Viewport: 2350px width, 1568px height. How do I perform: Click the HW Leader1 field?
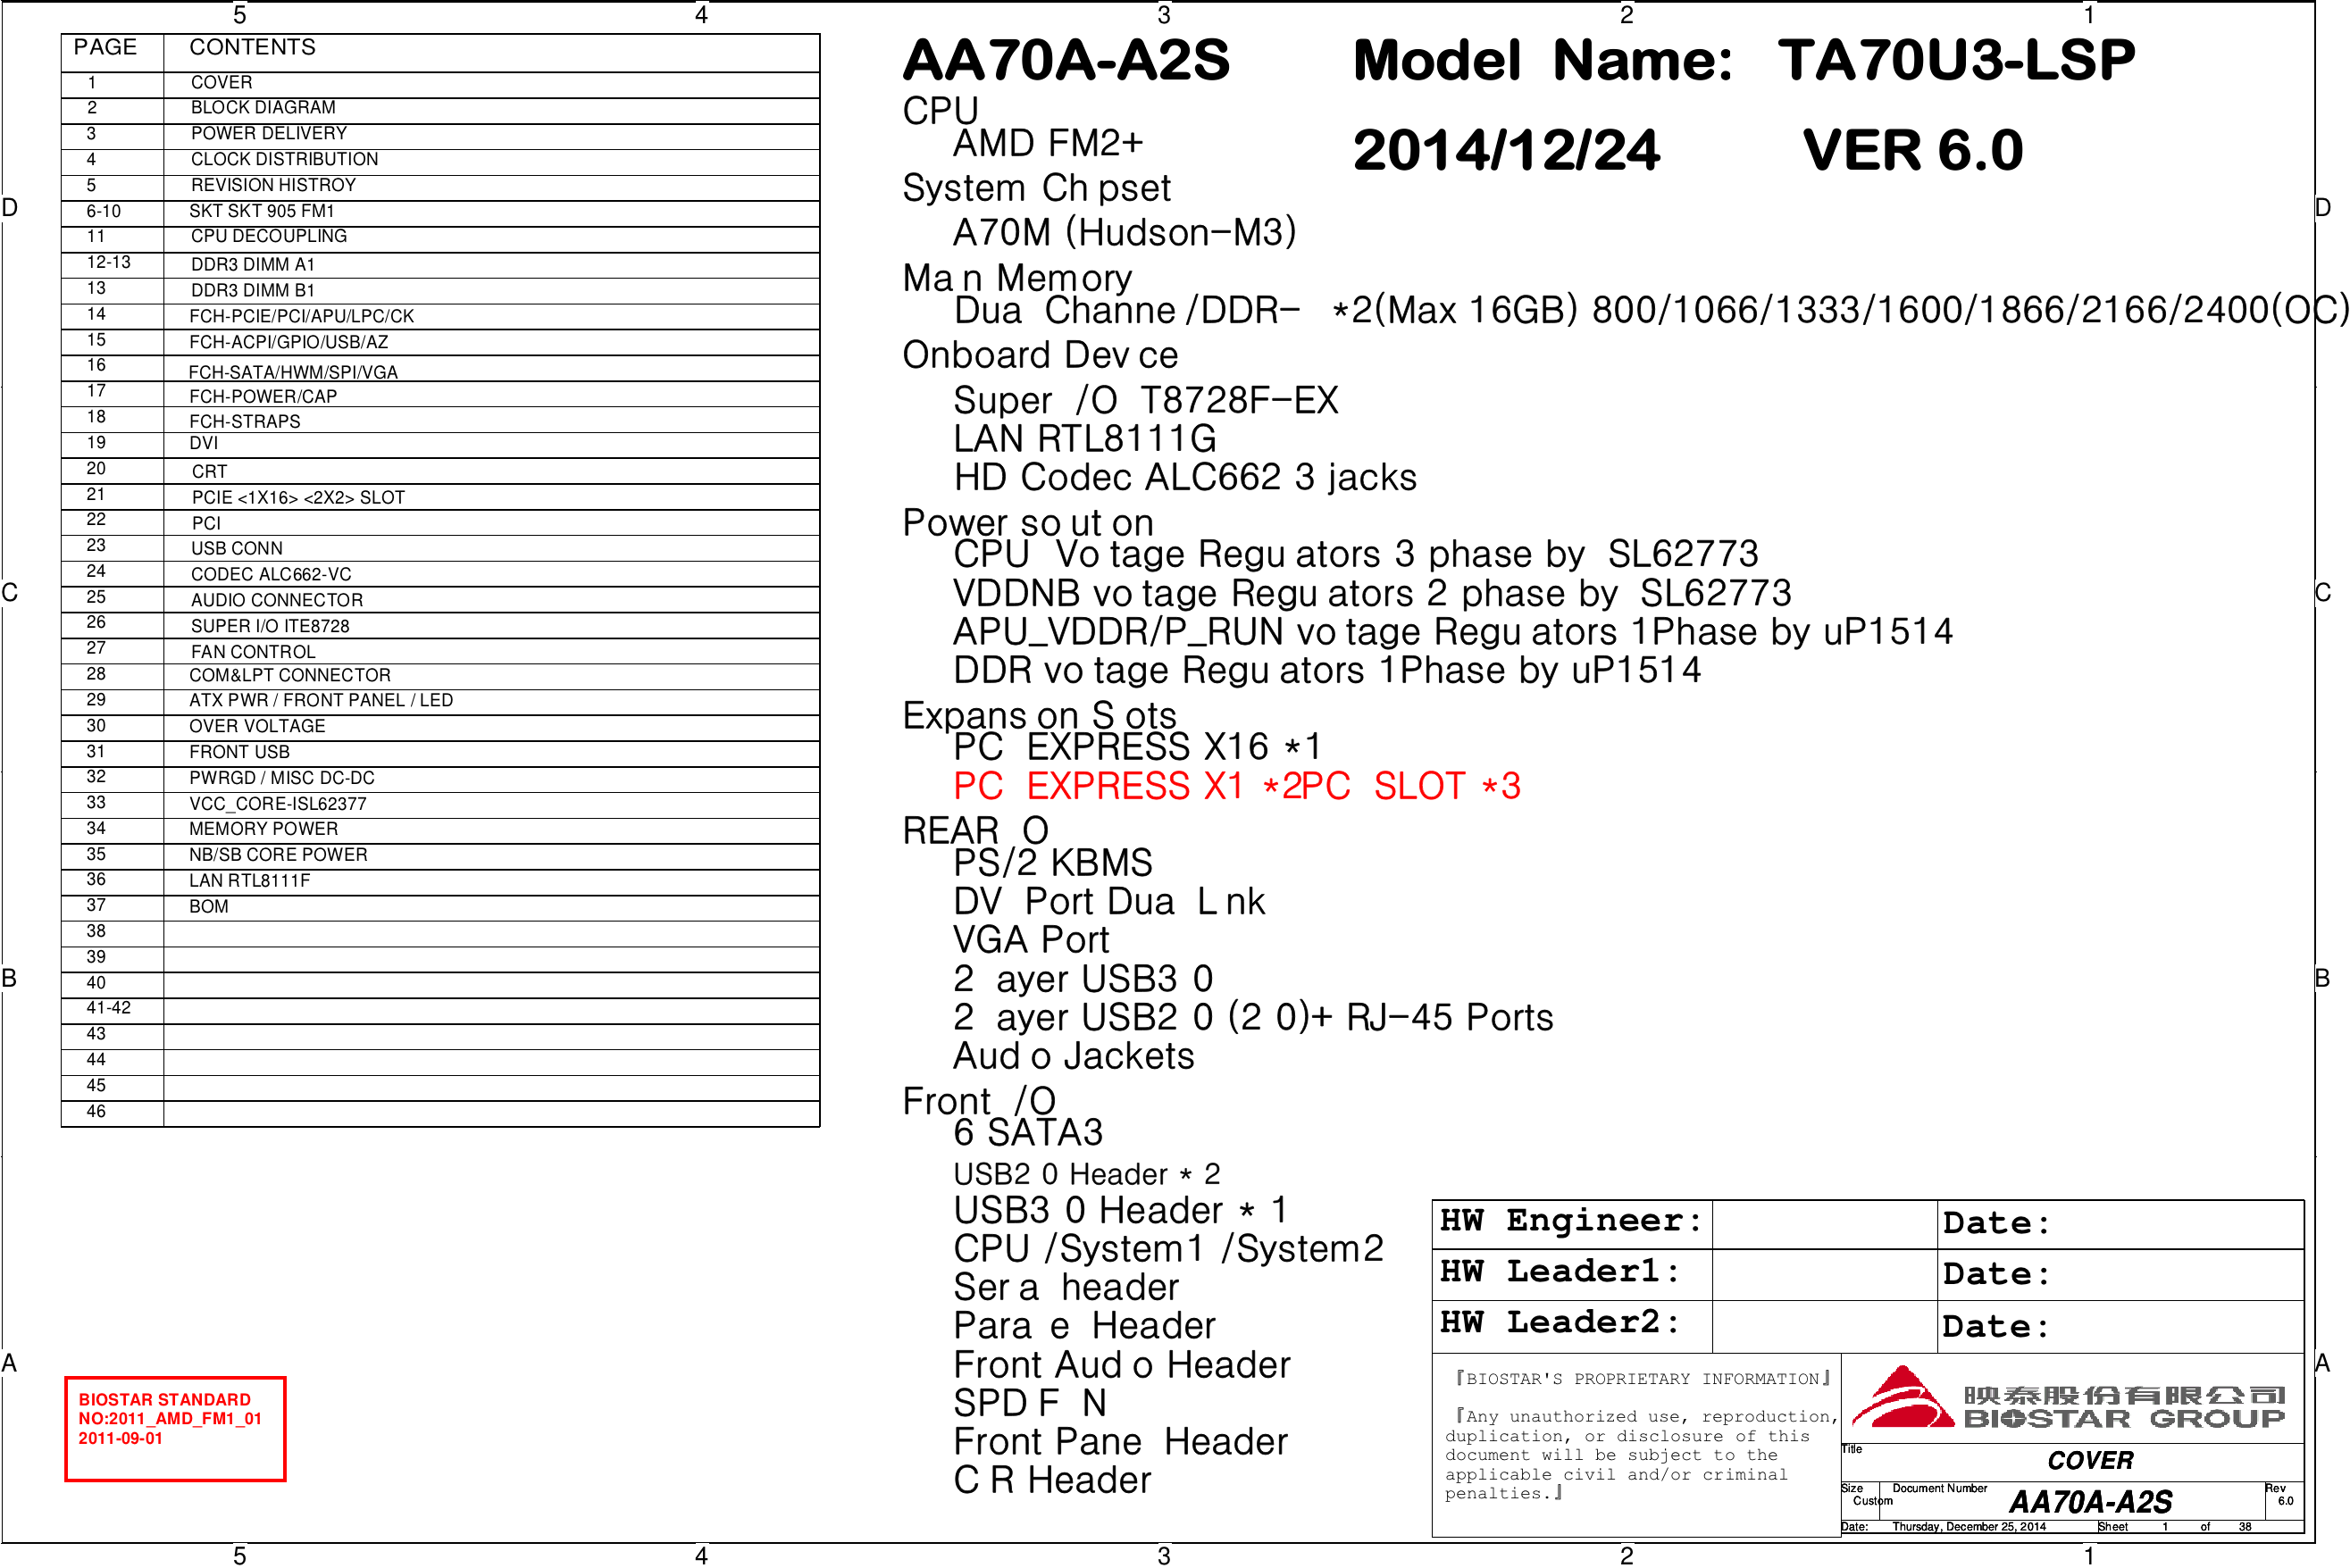pyautogui.click(x=1824, y=1276)
